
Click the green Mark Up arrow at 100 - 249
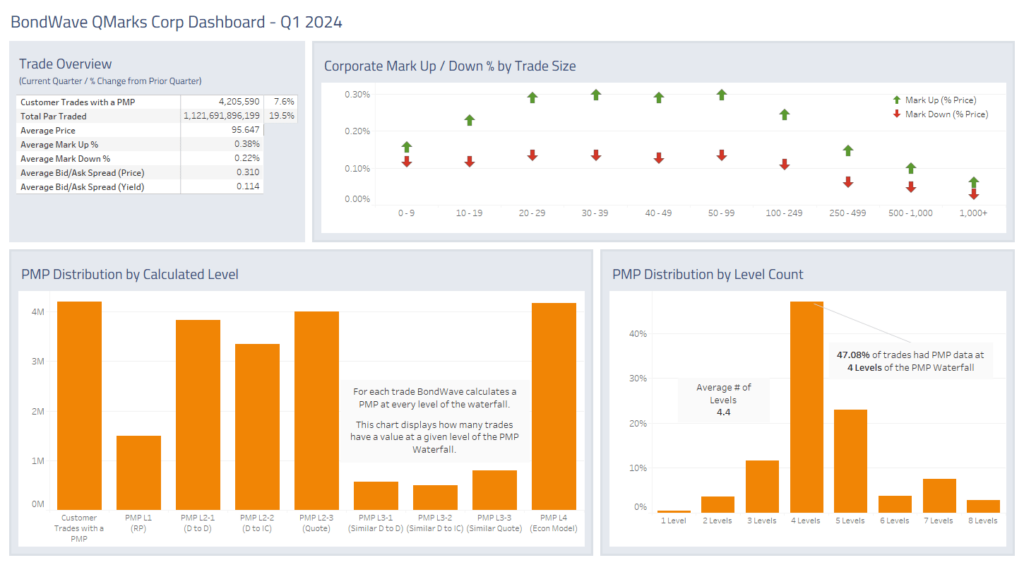tap(784, 115)
